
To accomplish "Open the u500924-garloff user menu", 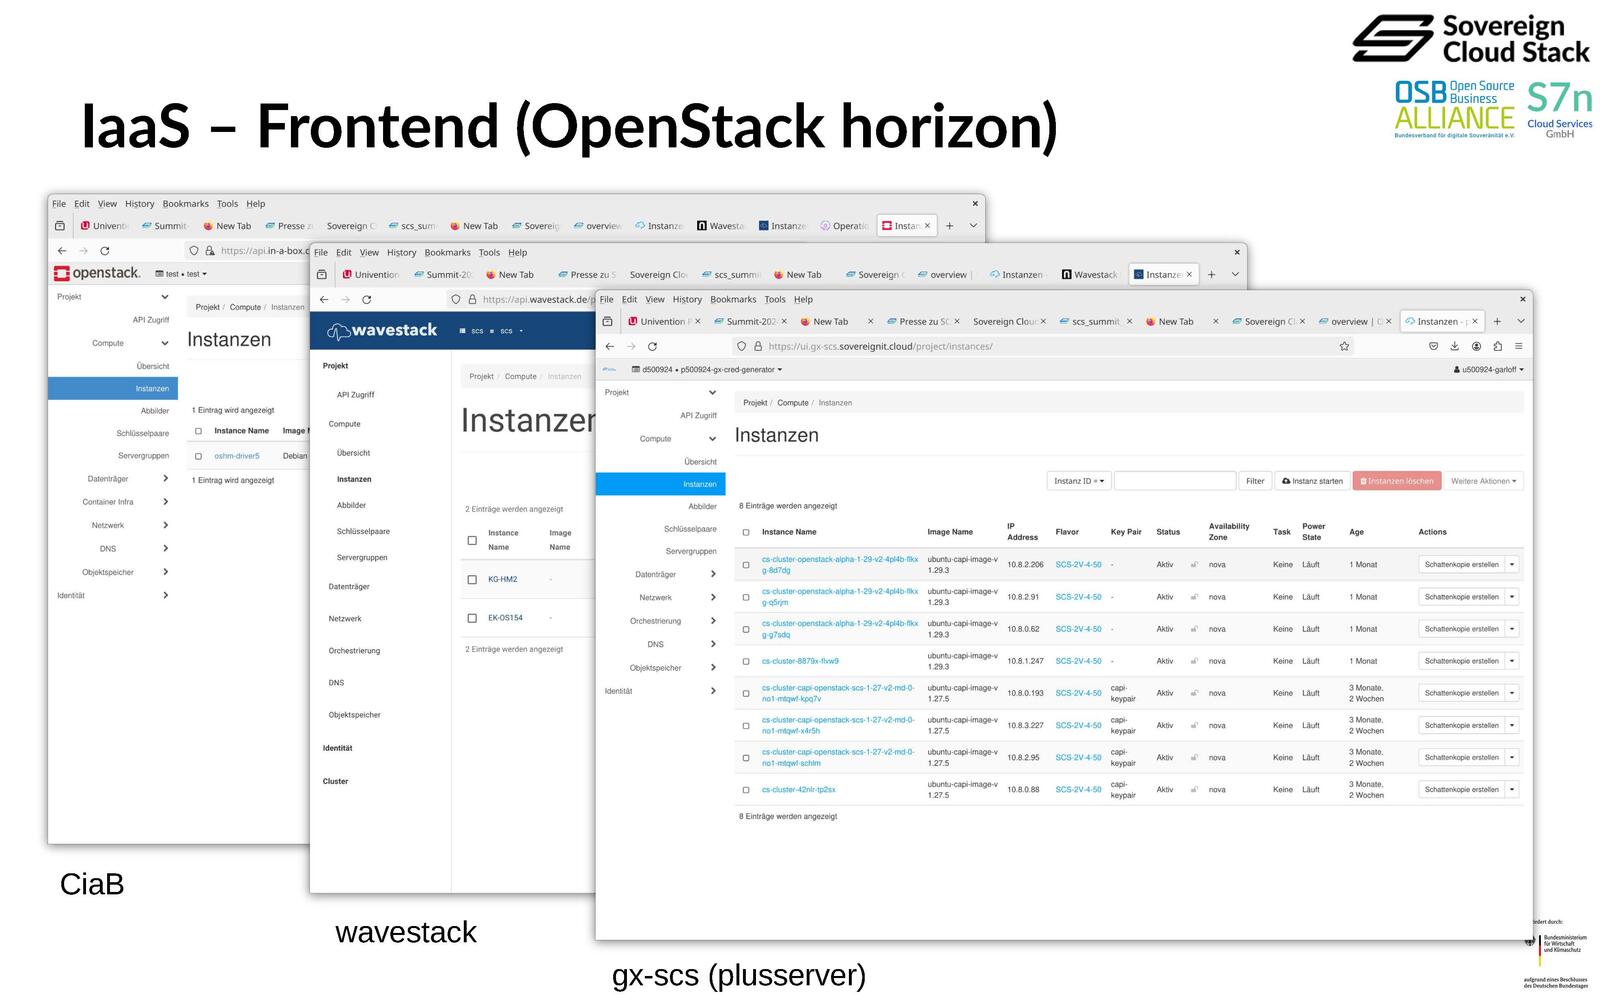I will click(1489, 370).
